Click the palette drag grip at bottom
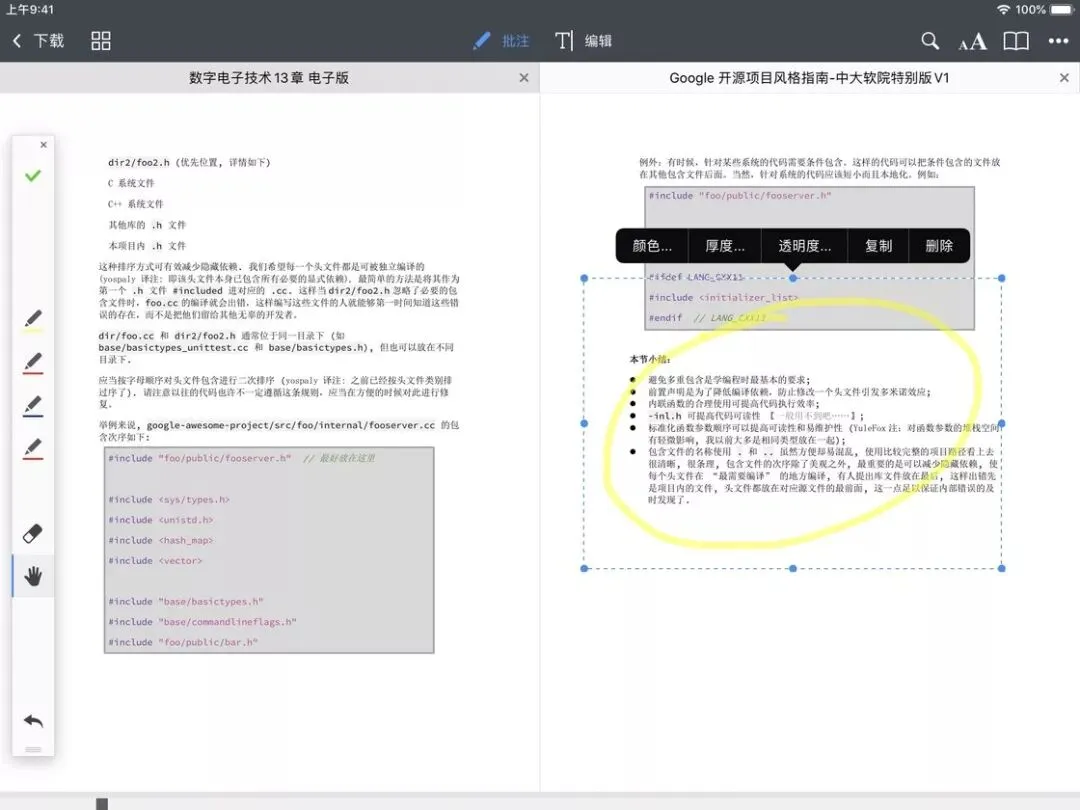Screen dimensions: 1080x810 pos(33,749)
